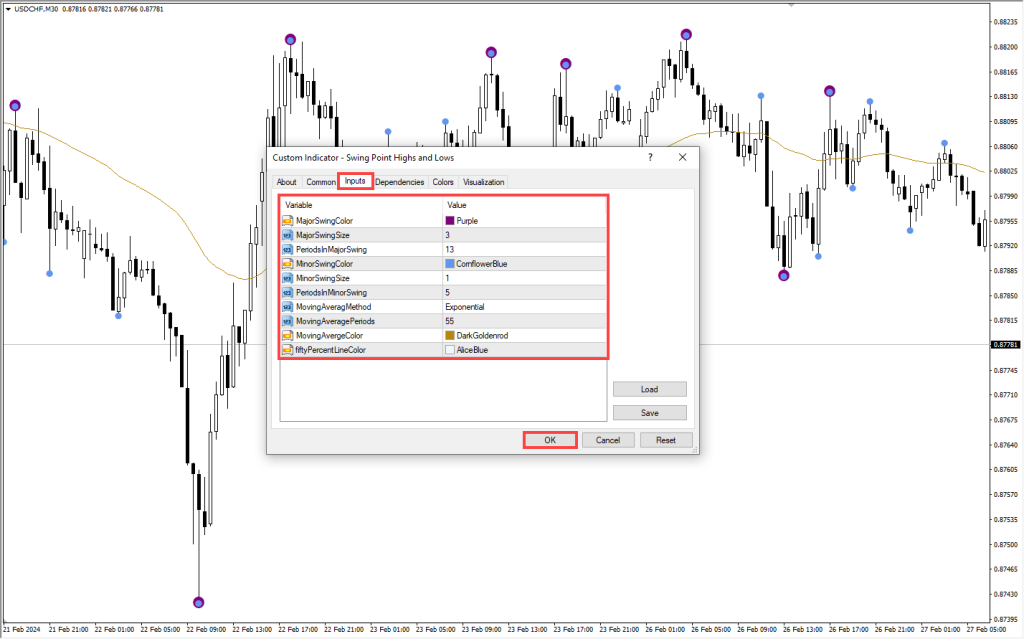The height and width of the screenshot is (639, 1024).
Task: Select the MinorSwingColor row label
Action: tap(324, 264)
